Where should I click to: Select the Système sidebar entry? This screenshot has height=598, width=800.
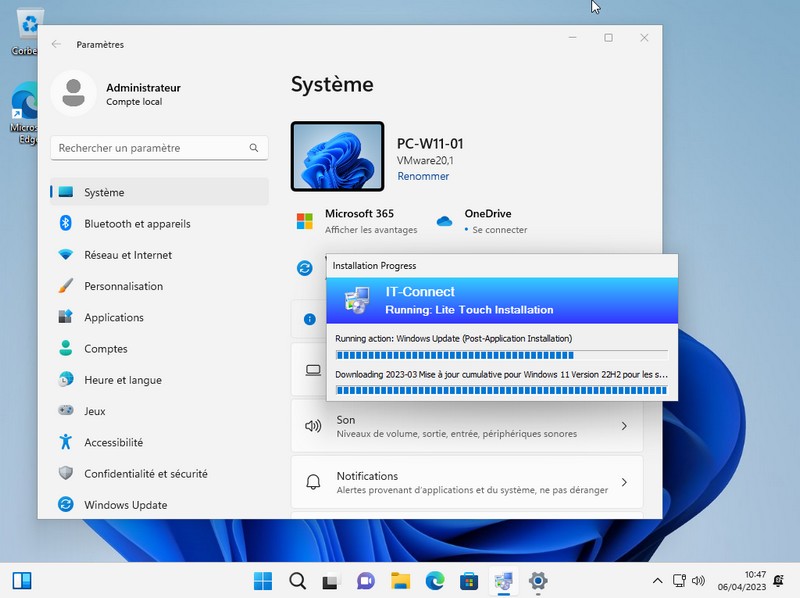[x=159, y=192]
